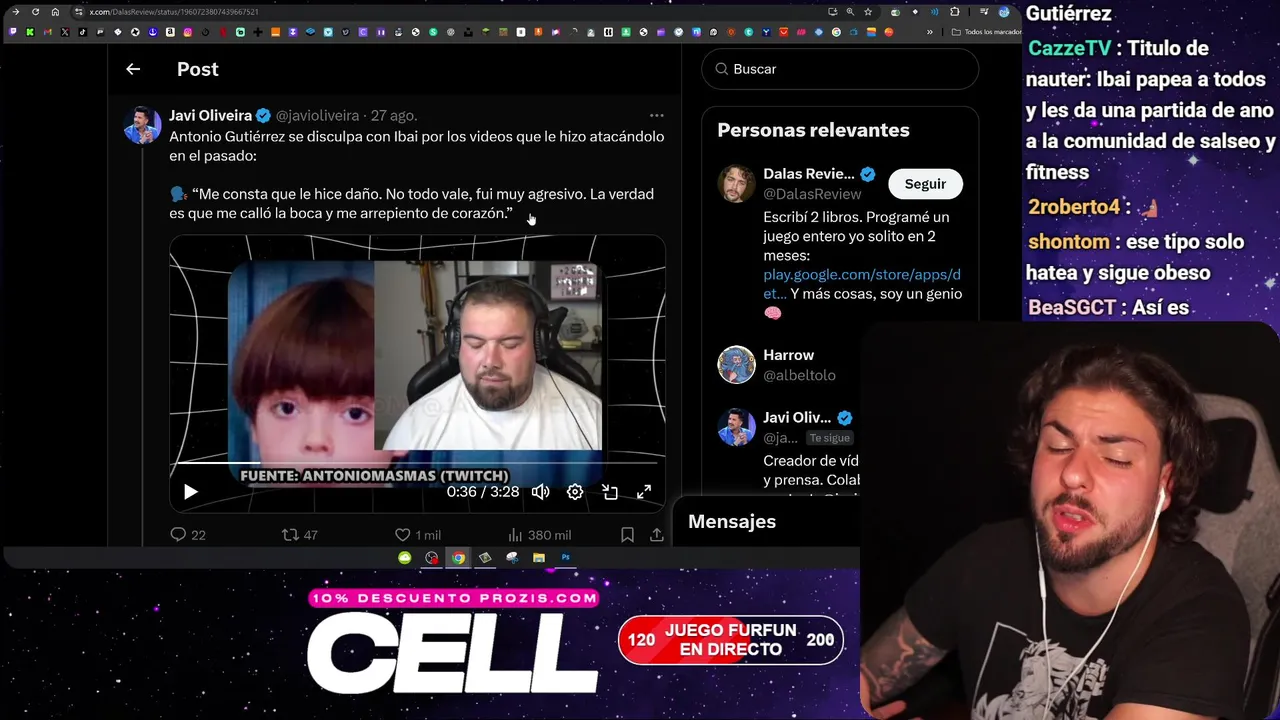Go back using the Post header arrow
Screen dimensions: 1280x720
point(133,69)
